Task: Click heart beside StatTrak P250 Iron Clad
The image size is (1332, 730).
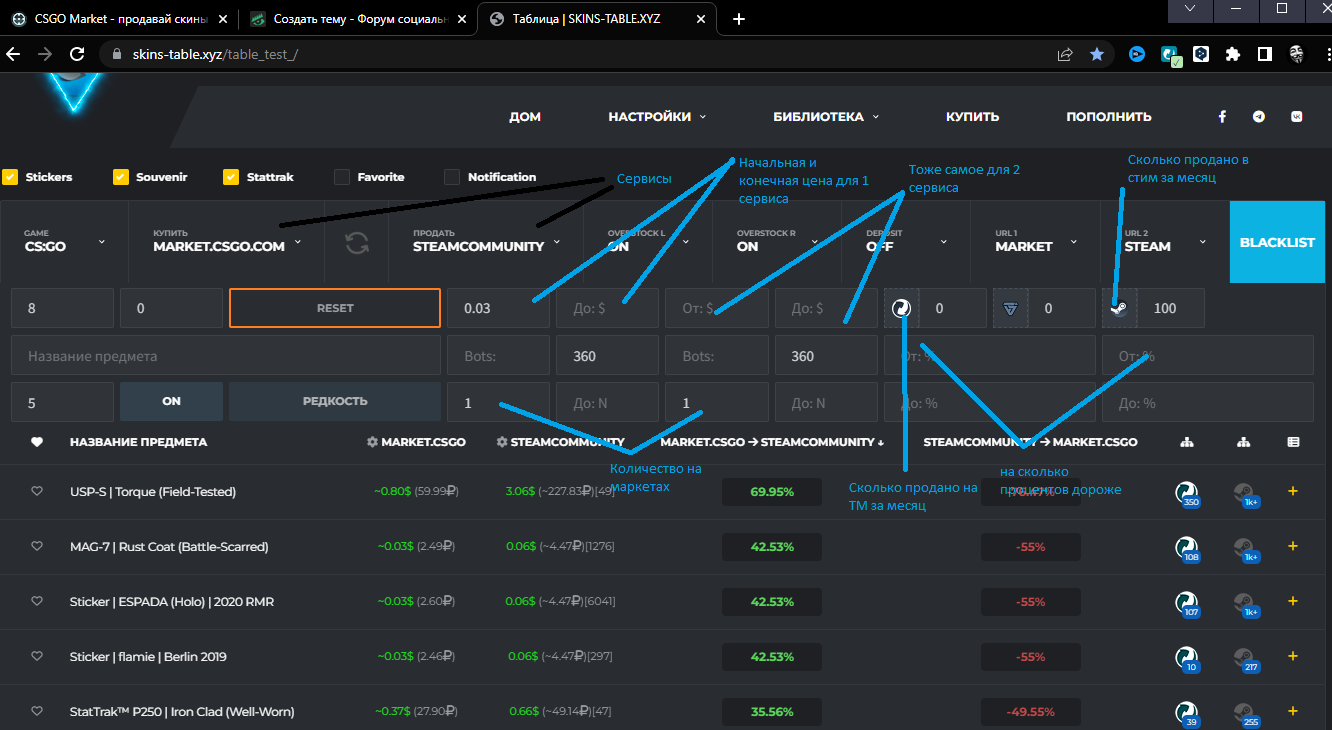Action: click(x=37, y=711)
